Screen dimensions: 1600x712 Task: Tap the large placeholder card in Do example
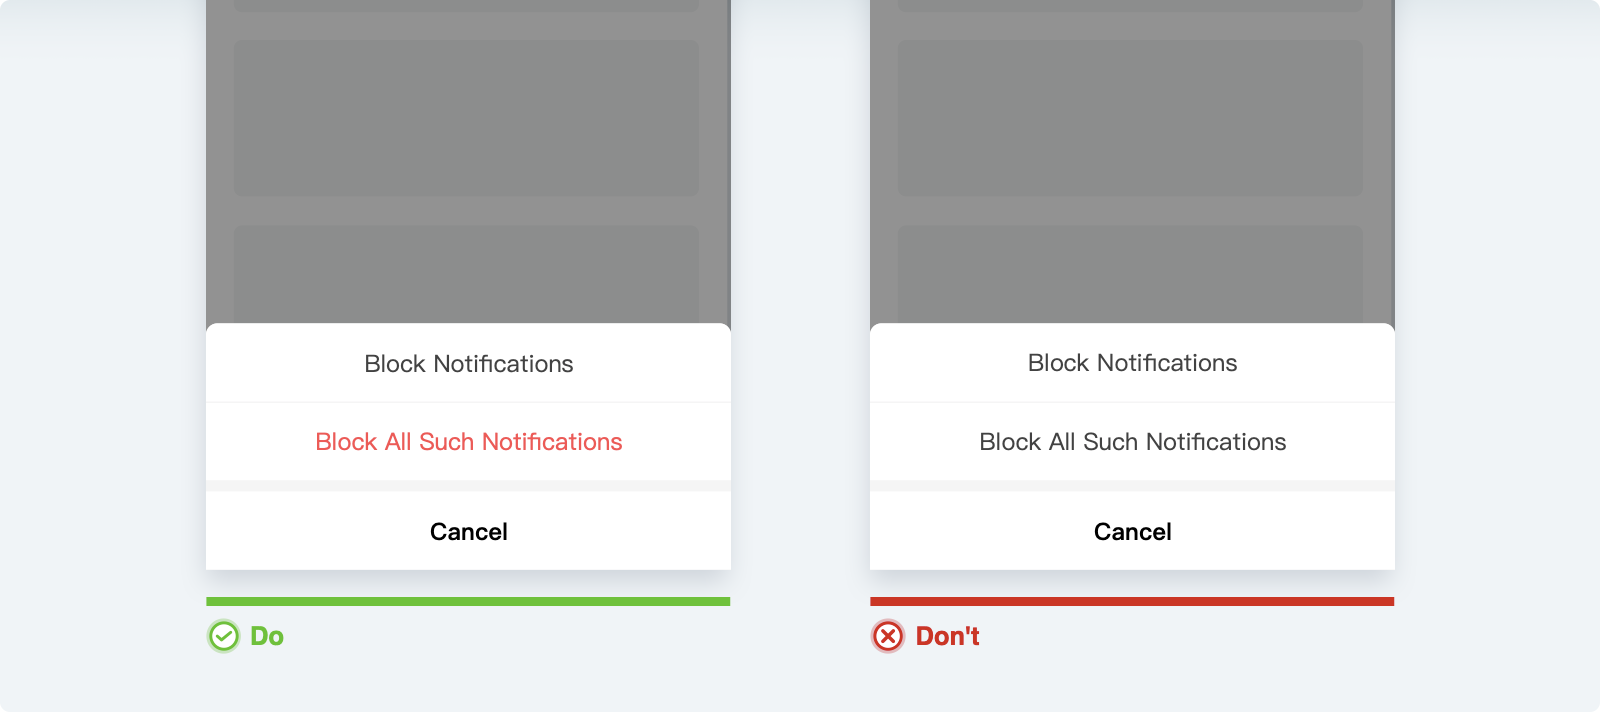(466, 118)
